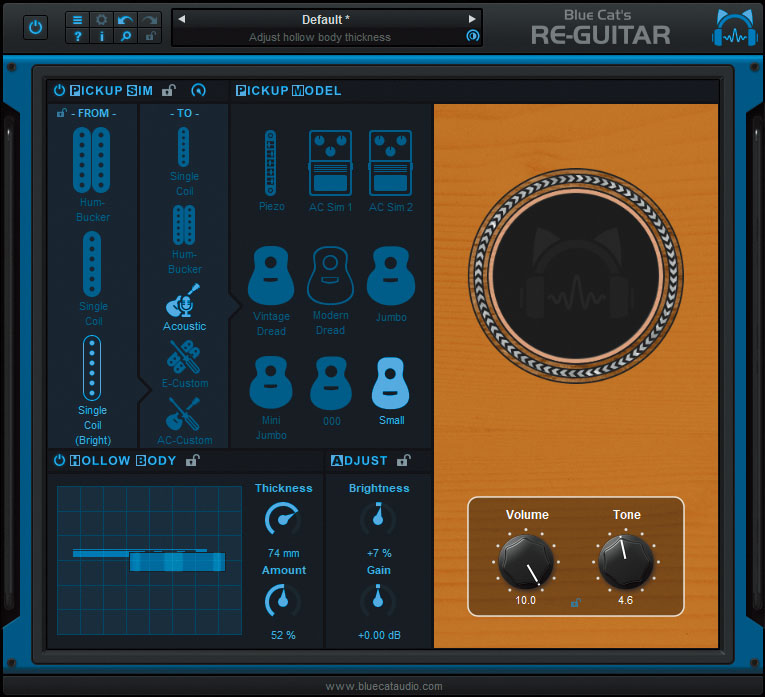Select FROM Hum-Bucker pickup
Viewport: 765px width, 697px height.
coord(92,175)
